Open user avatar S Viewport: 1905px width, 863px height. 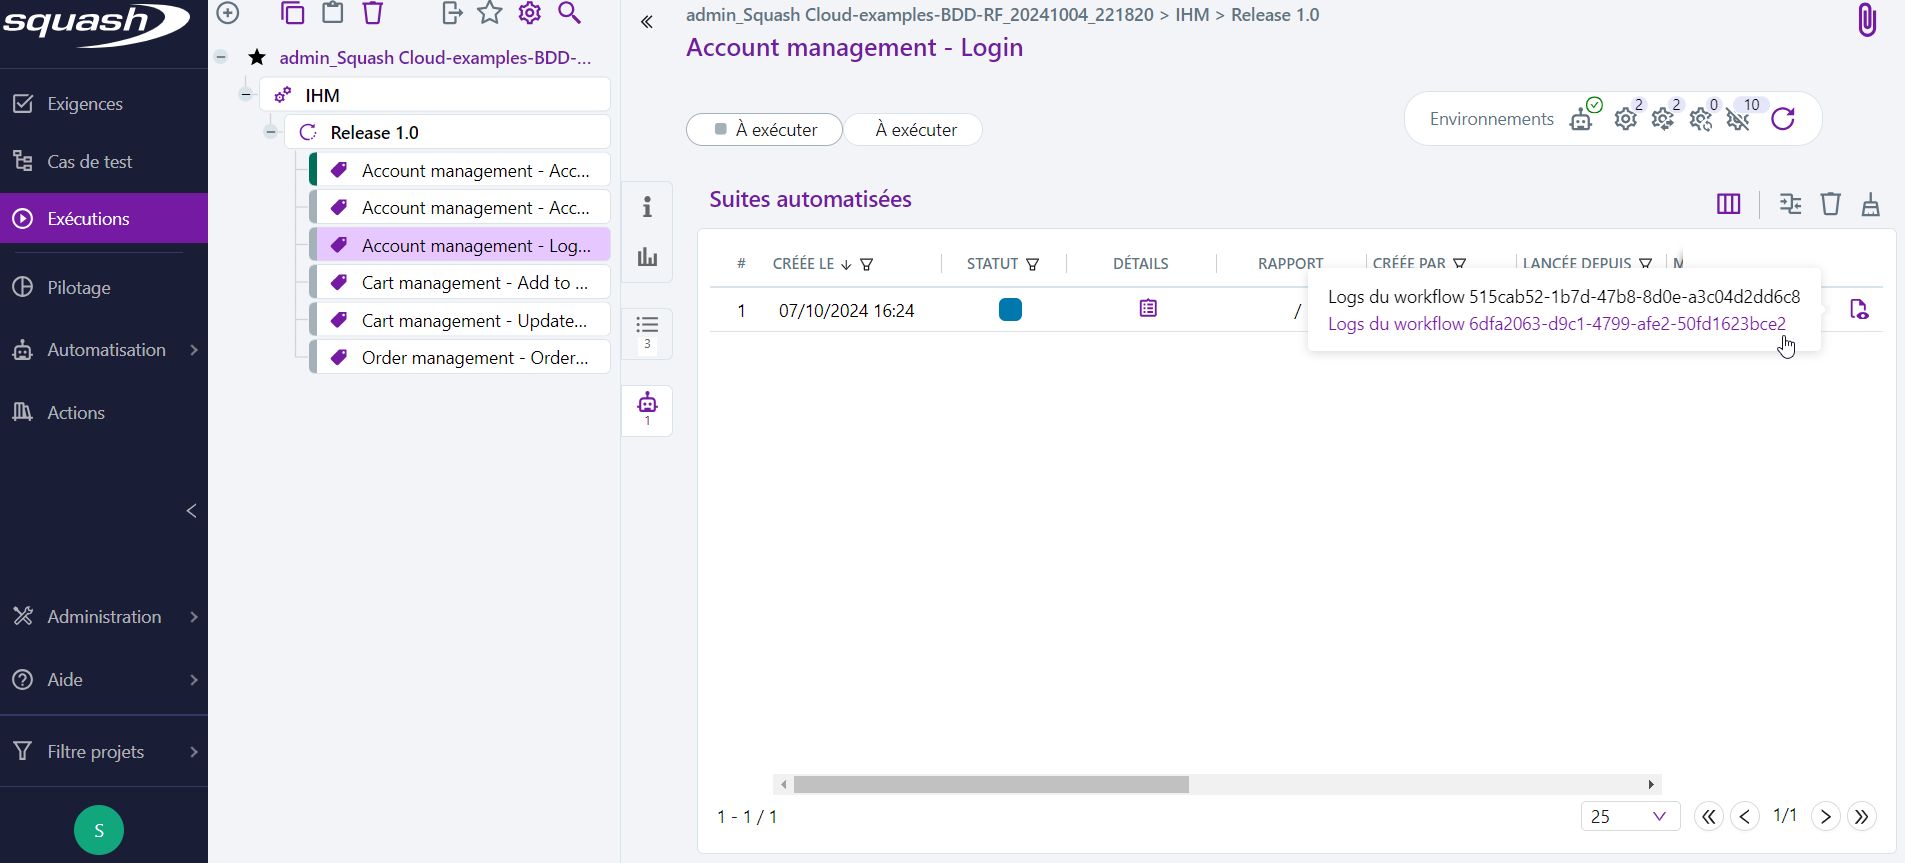coord(99,830)
